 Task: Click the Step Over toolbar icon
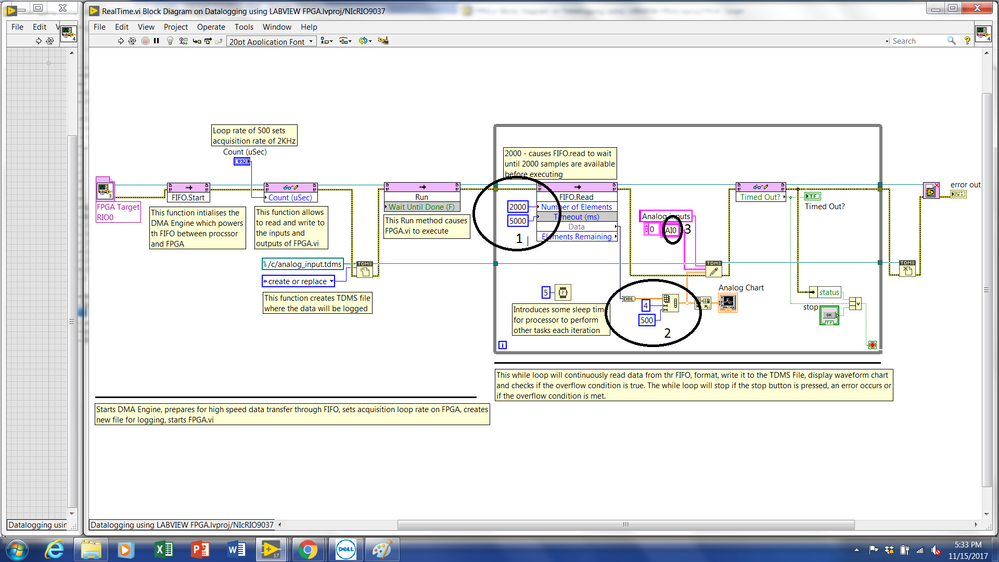click(208, 41)
